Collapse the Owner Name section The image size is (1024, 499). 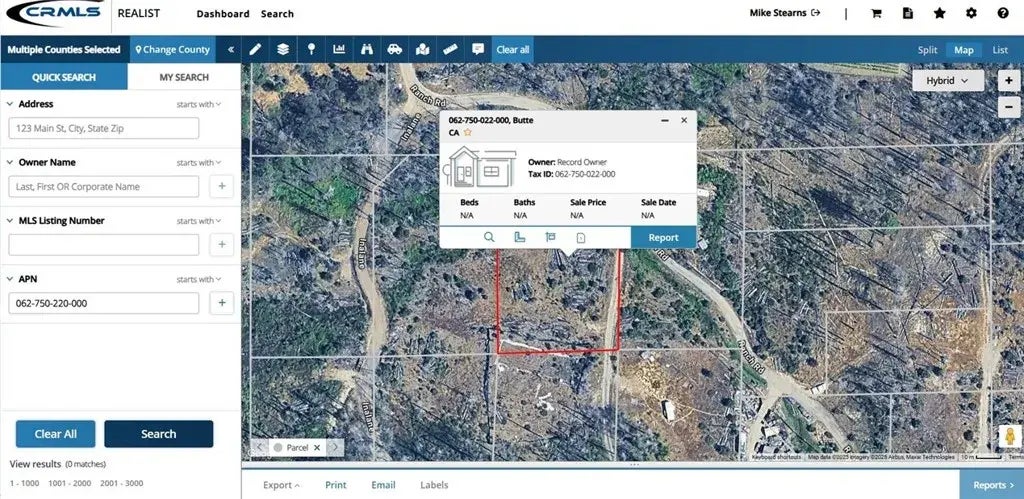pos(10,162)
